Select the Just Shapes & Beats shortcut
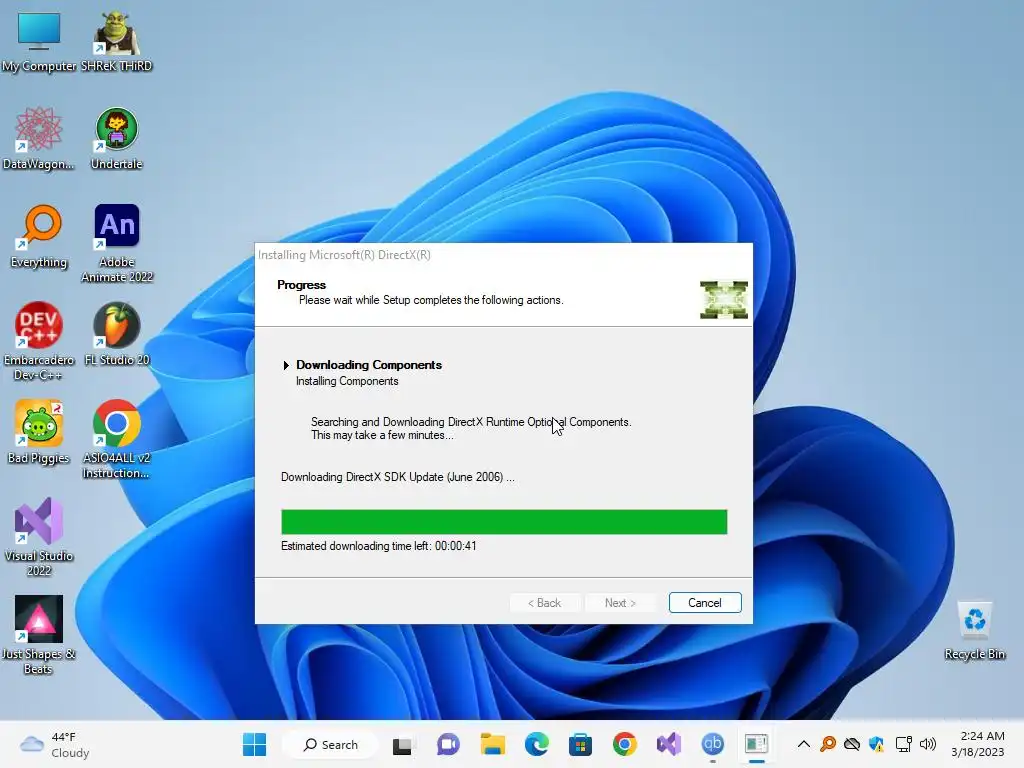1024x768 pixels. (39, 635)
